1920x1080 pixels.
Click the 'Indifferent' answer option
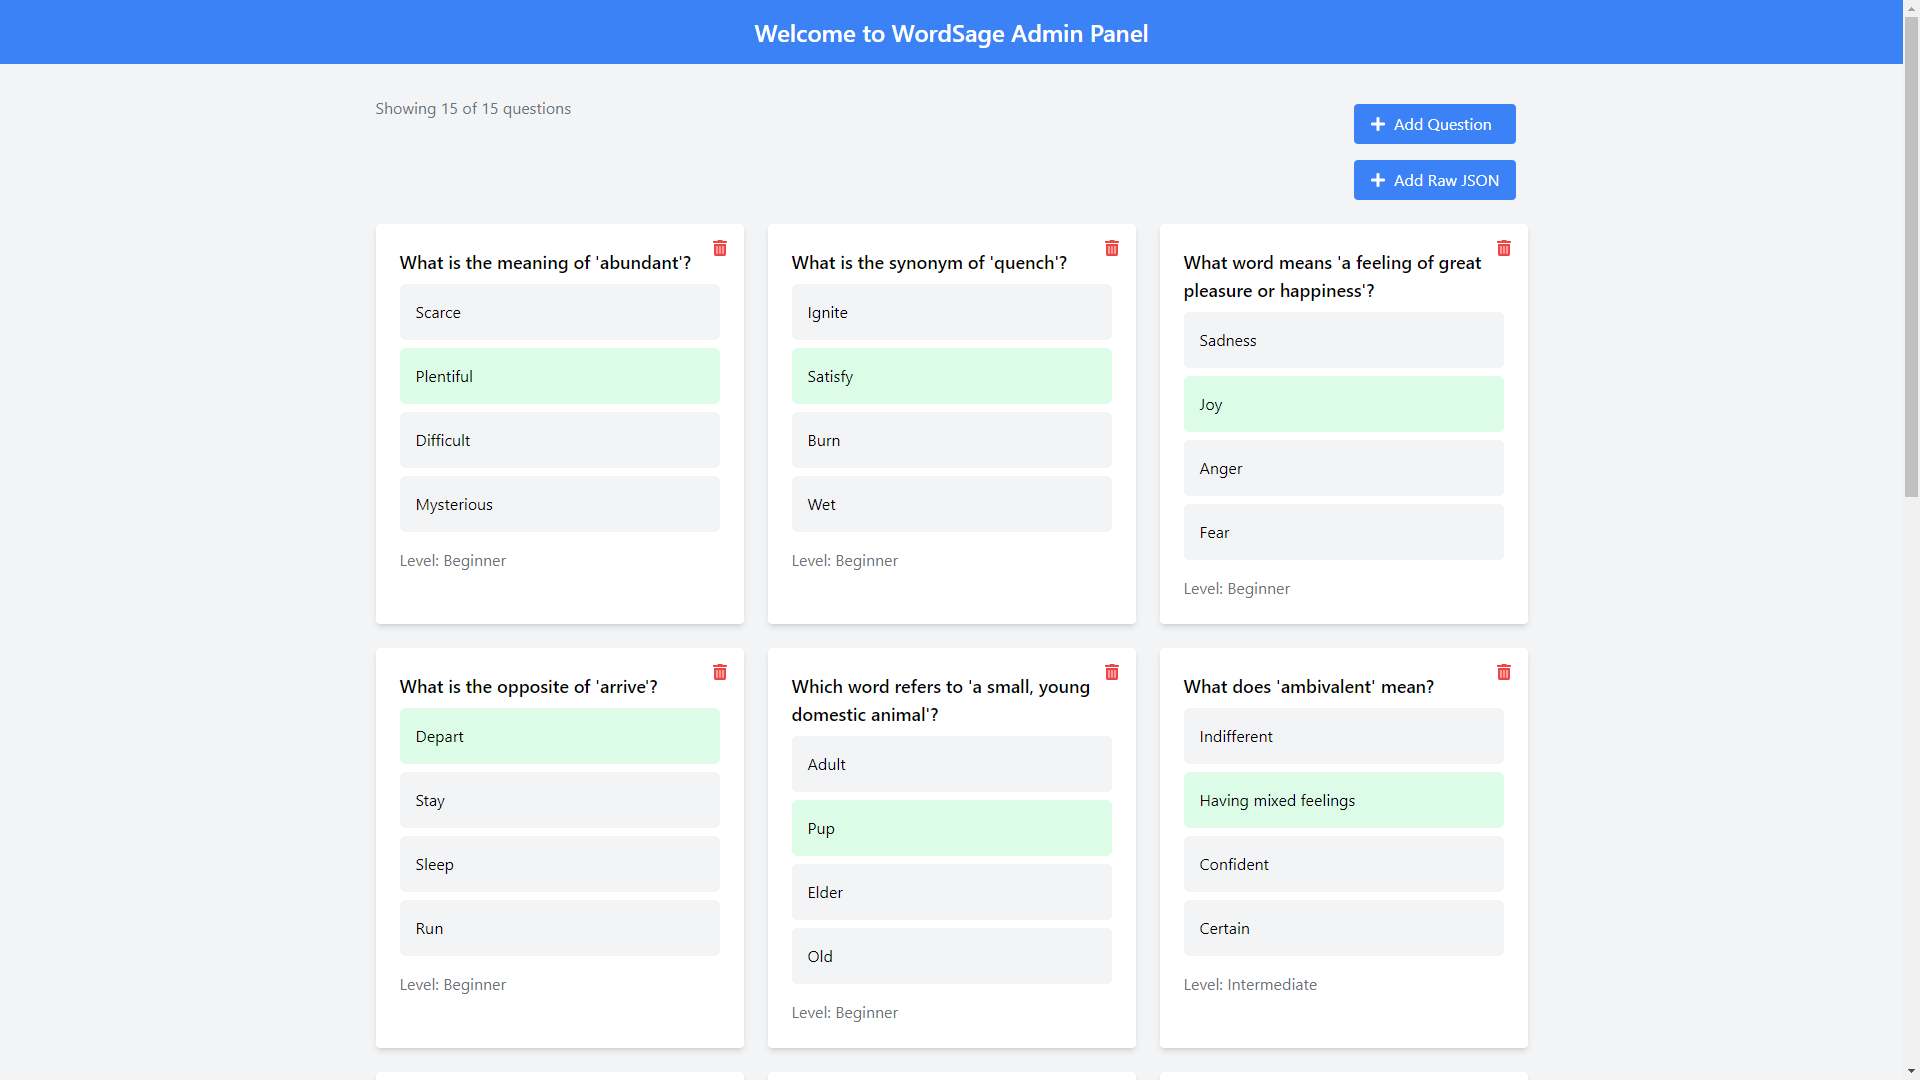pos(1343,736)
